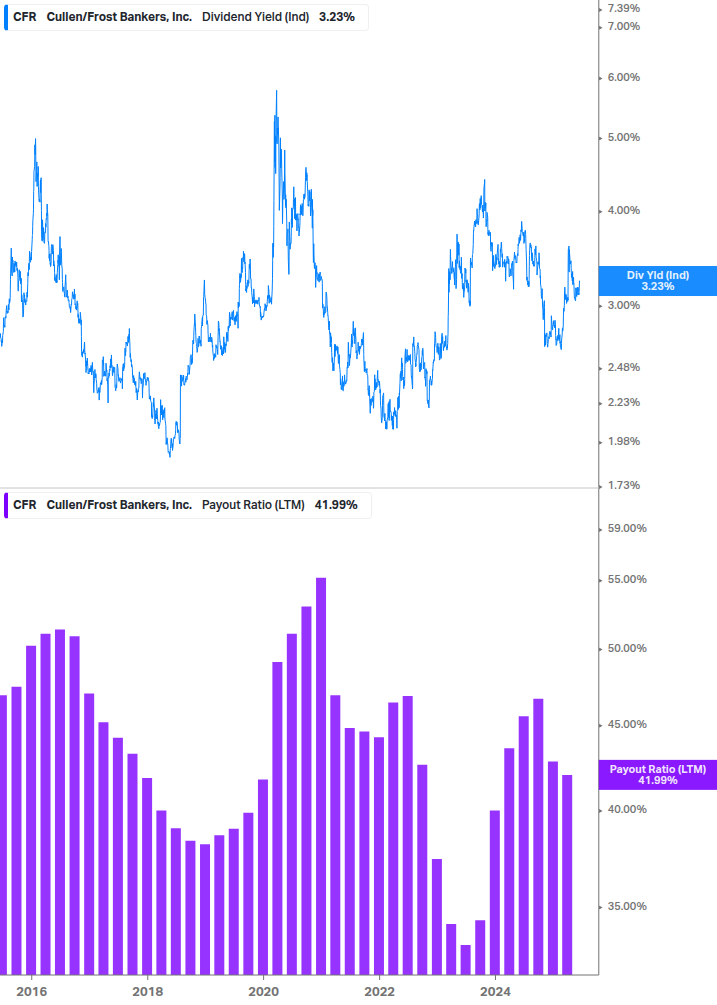Click the 45.00% tick on payout axis
This screenshot has width=717, height=1005.
click(627, 724)
